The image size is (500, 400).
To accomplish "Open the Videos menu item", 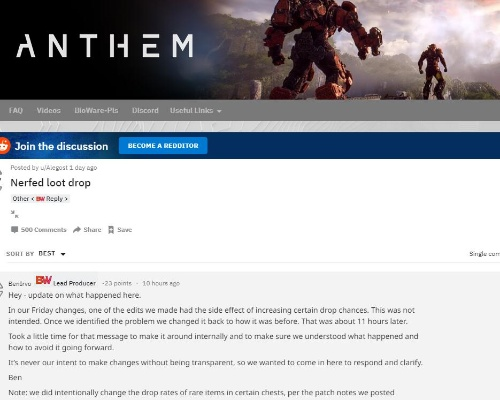I will tap(49, 110).
